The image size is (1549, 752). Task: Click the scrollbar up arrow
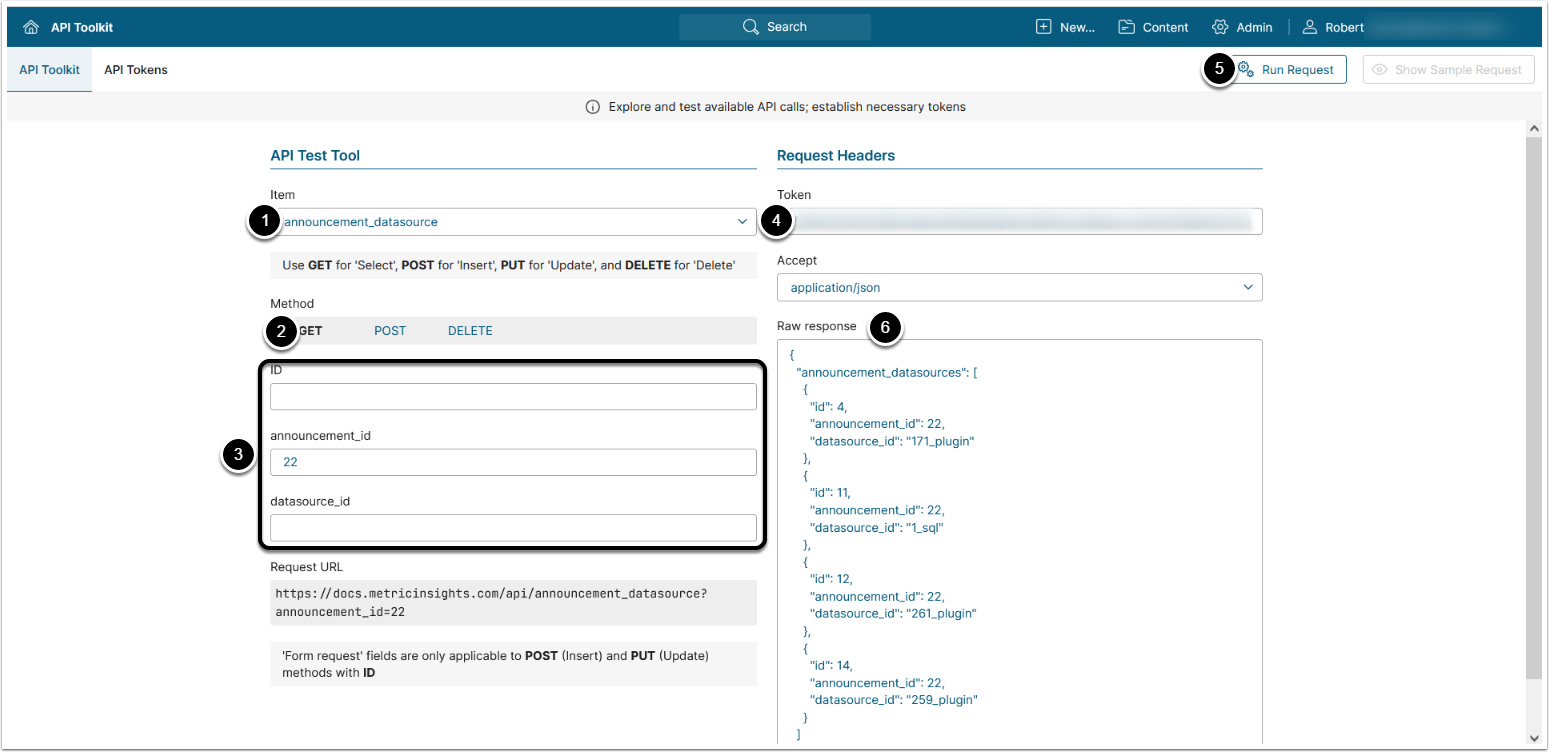click(x=1534, y=129)
